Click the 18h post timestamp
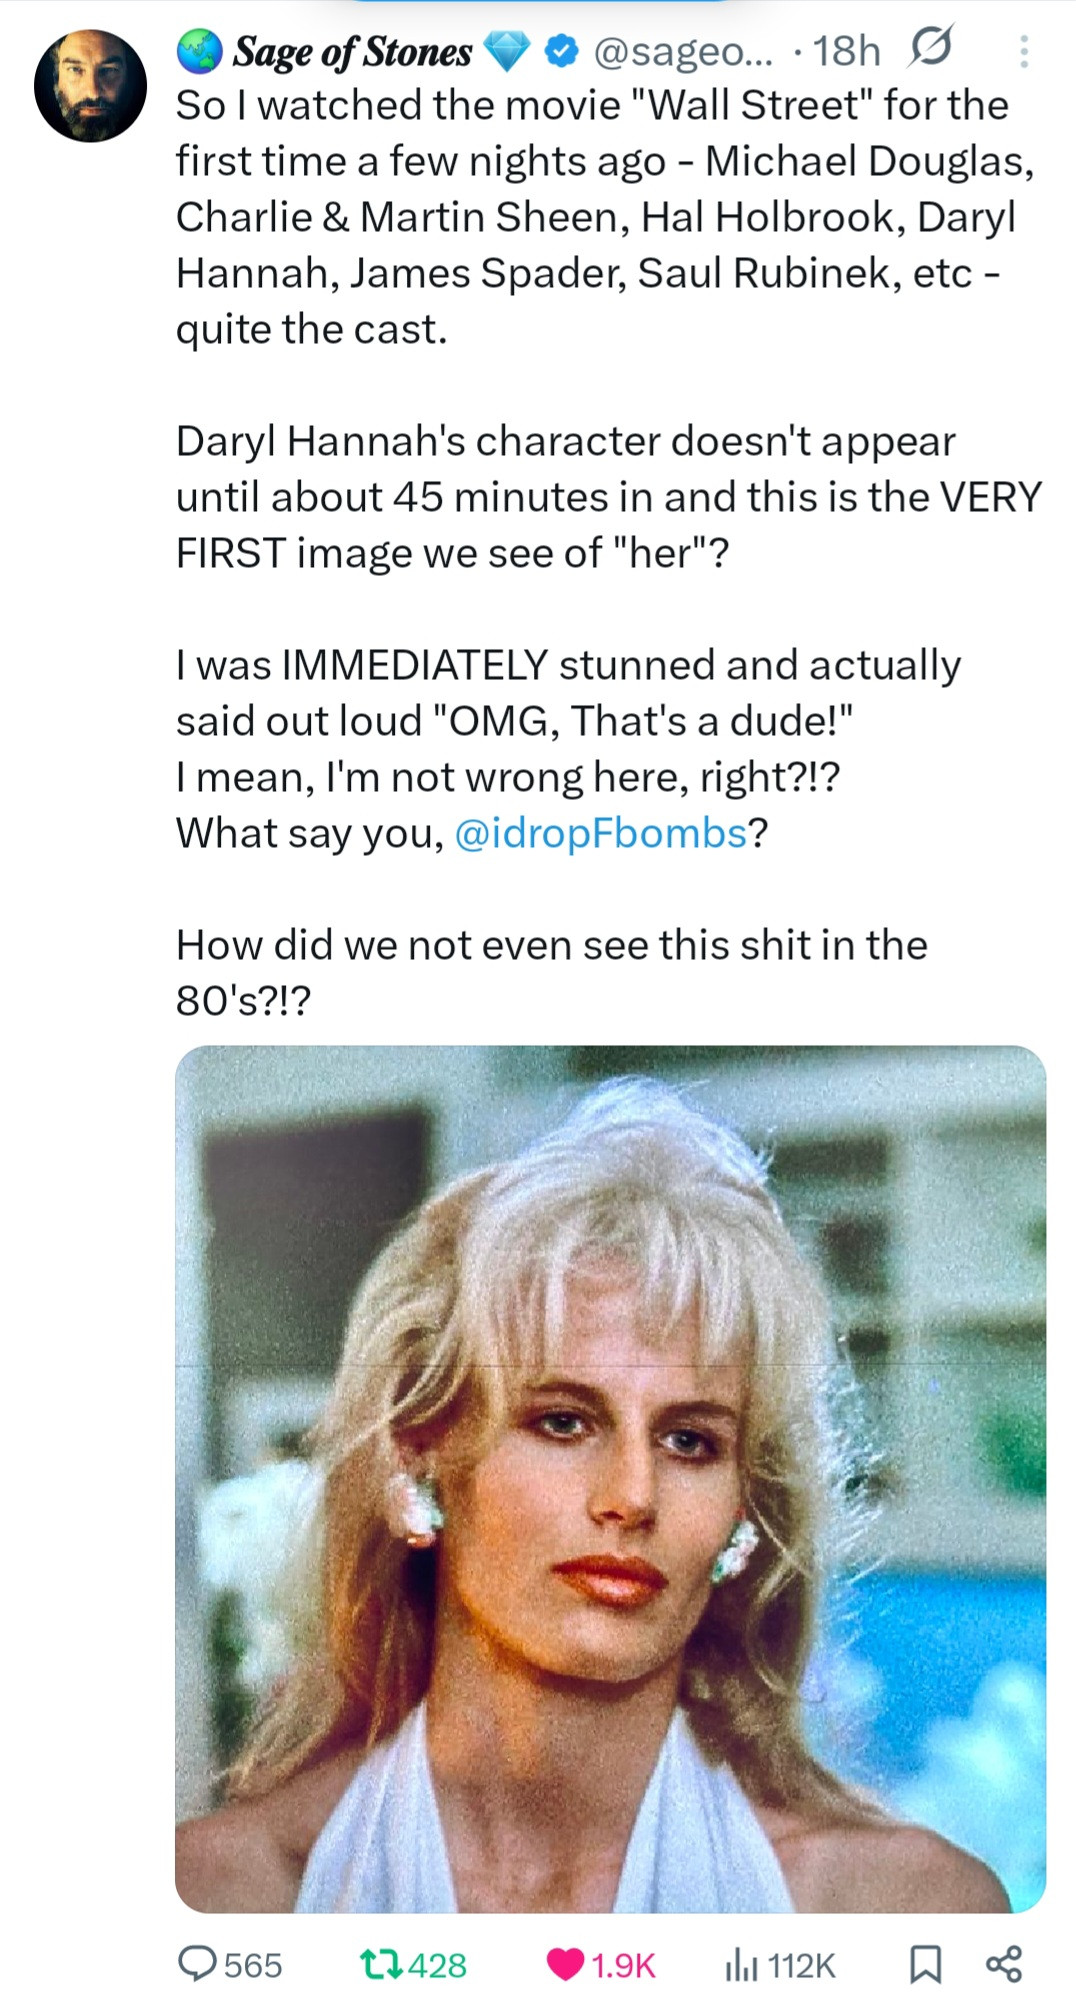This screenshot has width=1076, height=2012. tap(846, 51)
